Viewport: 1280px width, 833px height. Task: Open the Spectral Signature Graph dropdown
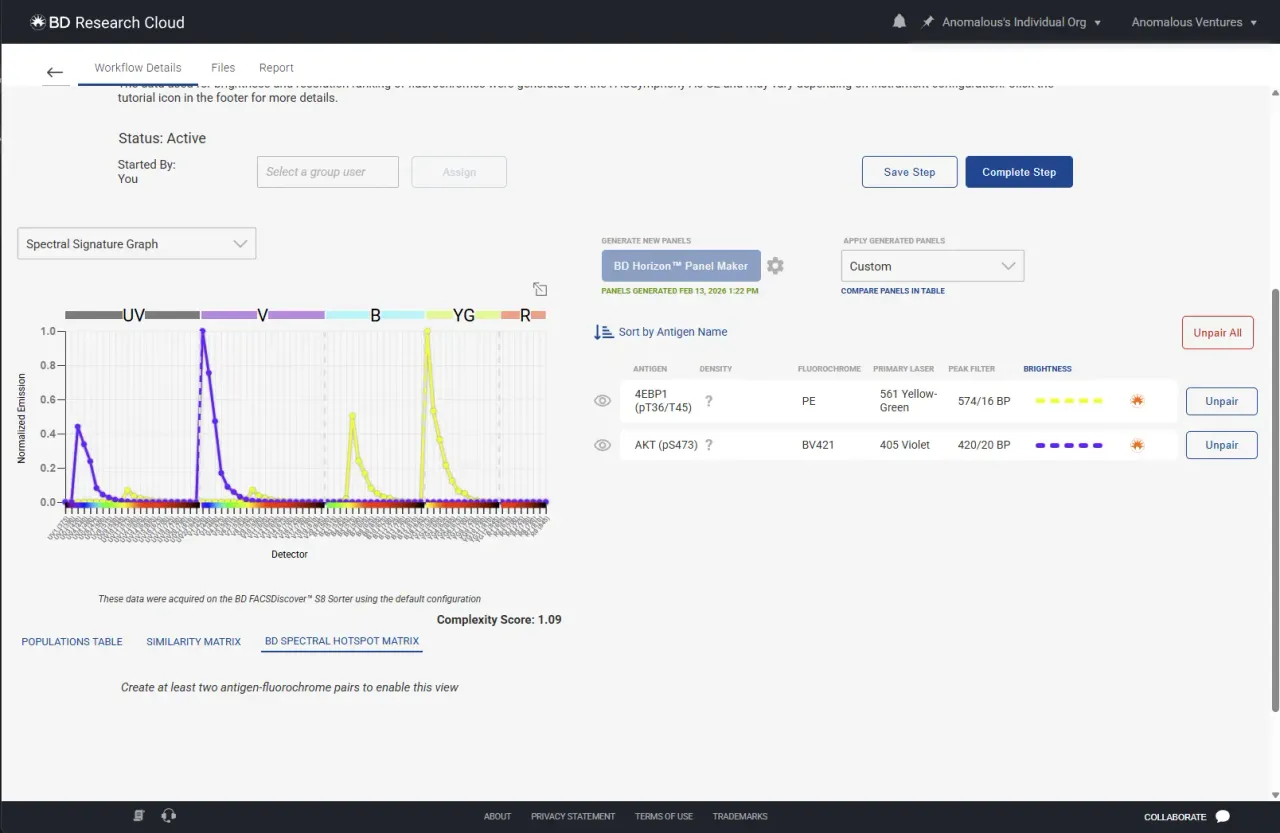136,244
